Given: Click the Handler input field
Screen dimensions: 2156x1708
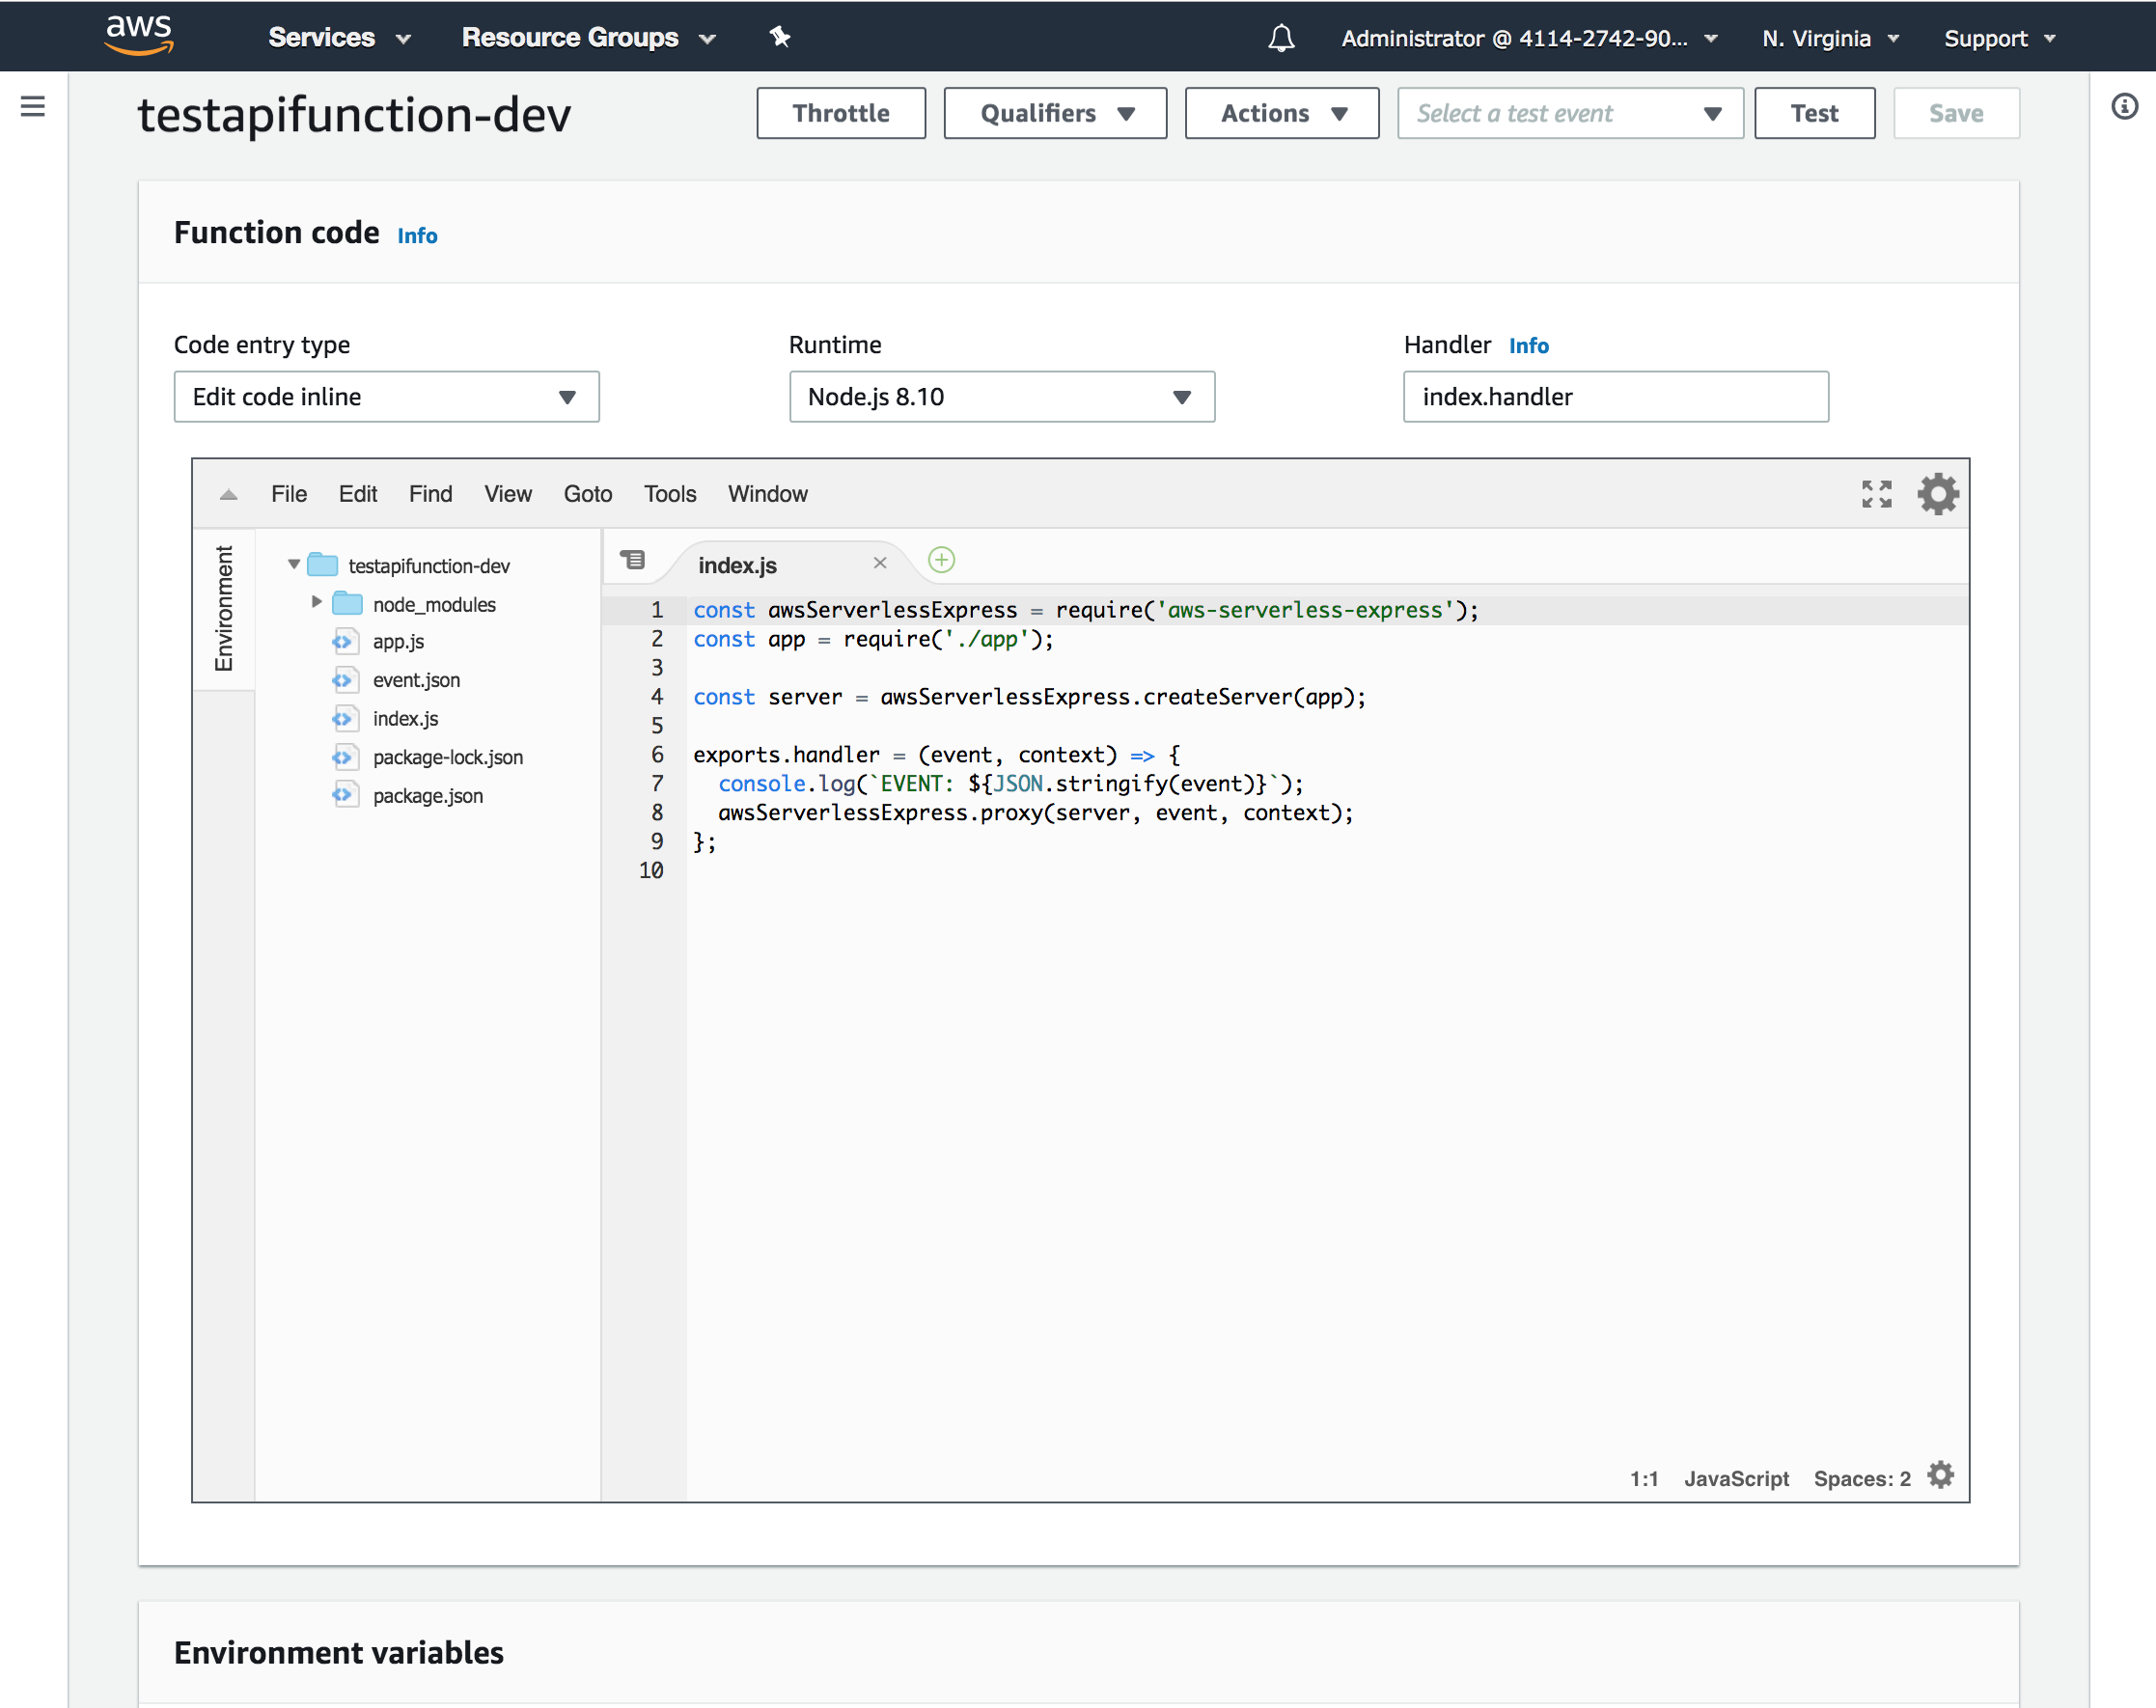Looking at the screenshot, I should coord(1615,397).
